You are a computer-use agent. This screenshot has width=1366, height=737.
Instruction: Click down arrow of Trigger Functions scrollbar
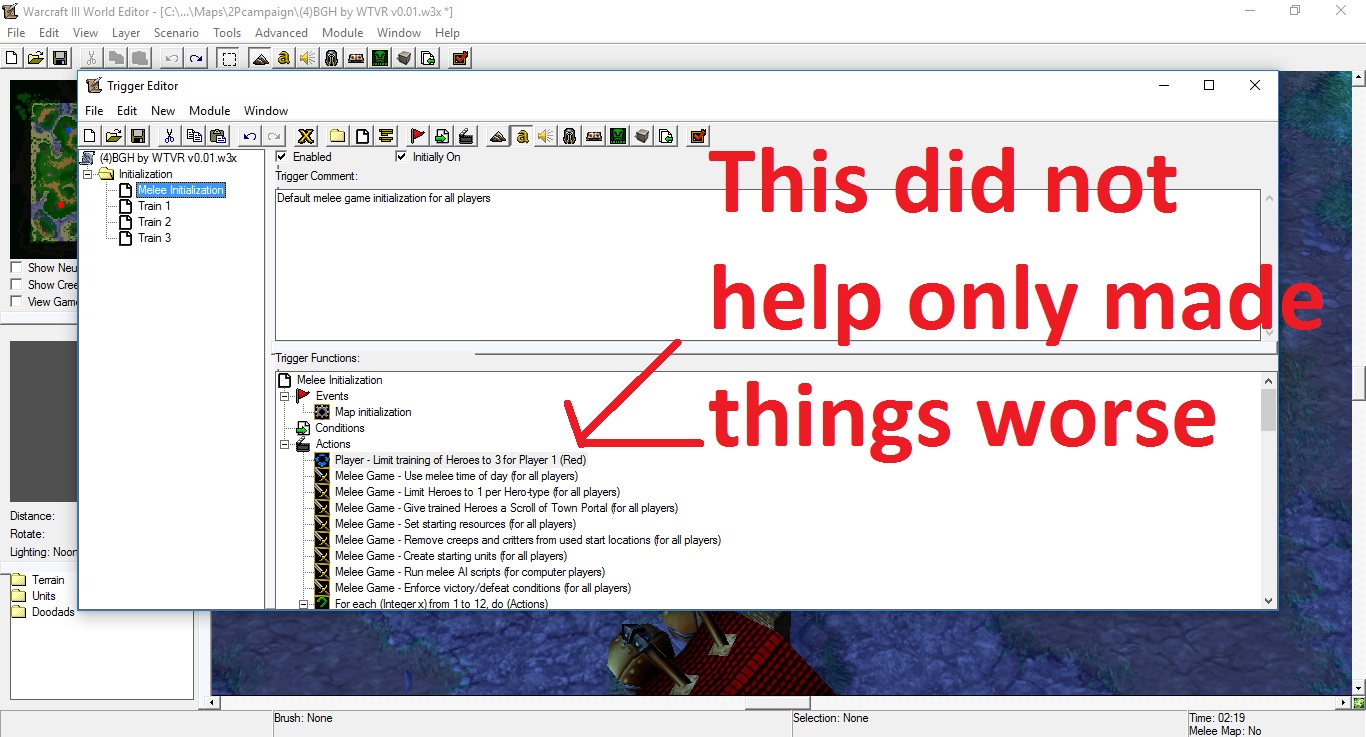click(1269, 601)
